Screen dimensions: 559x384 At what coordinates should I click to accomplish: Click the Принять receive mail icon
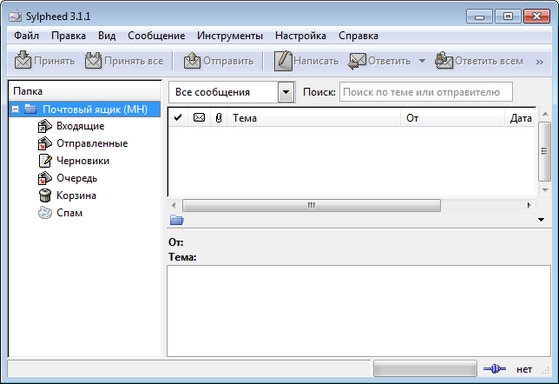tap(23, 60)
